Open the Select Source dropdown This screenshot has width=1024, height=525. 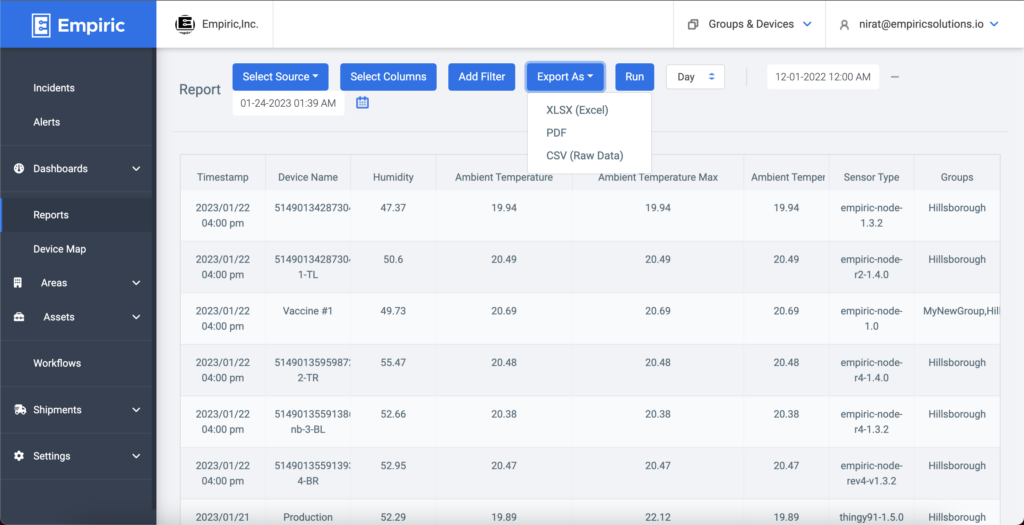280,76
